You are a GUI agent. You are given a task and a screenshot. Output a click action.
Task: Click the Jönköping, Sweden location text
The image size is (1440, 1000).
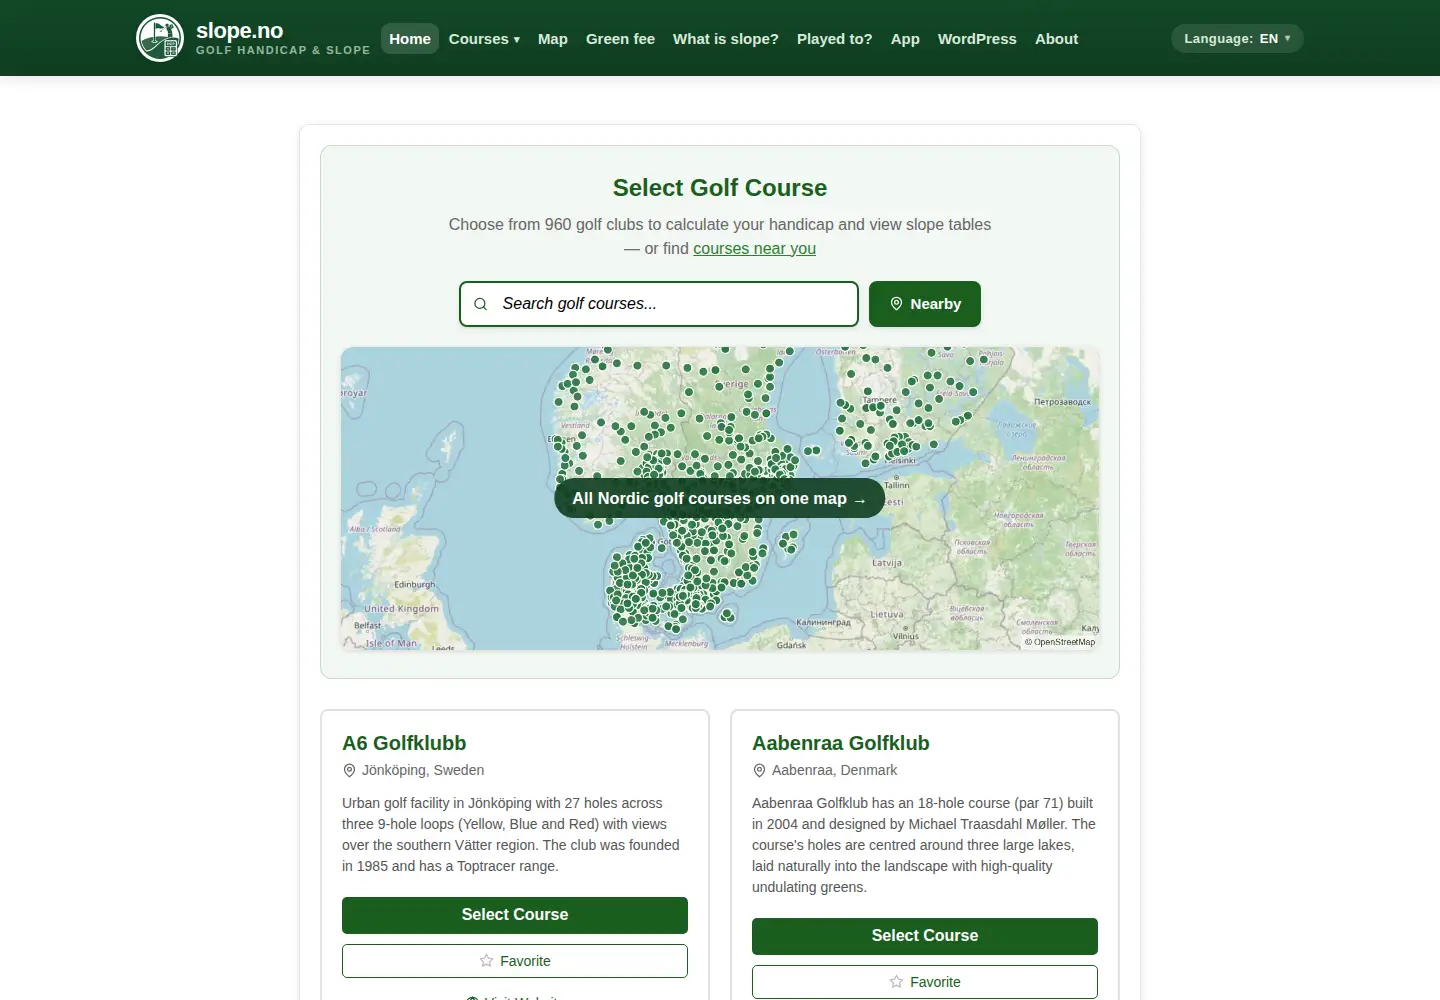click(423, 770)
